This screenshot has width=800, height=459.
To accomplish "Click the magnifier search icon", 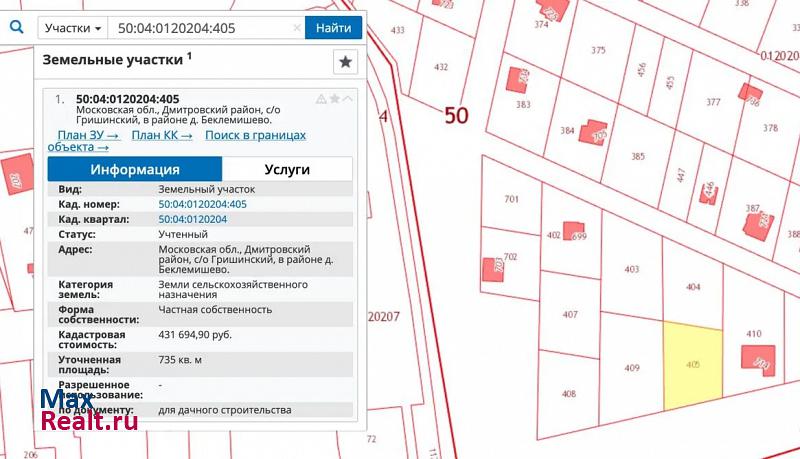I will pyautogui.click(x=16, y=27).
